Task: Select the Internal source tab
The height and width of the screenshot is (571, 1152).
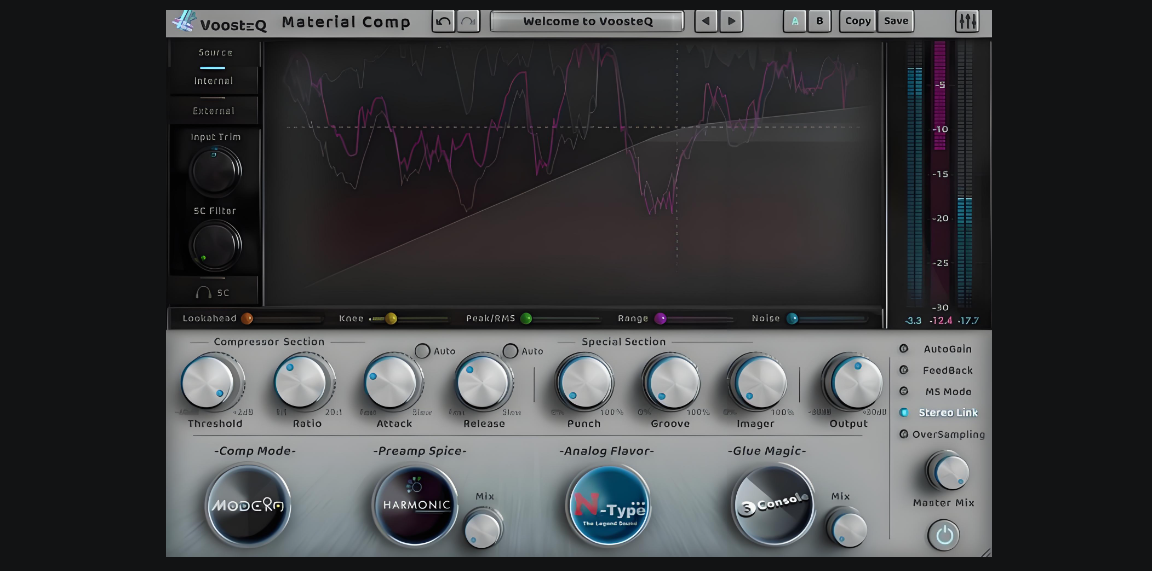Action: pyautogui.click(x=214, y=81)
